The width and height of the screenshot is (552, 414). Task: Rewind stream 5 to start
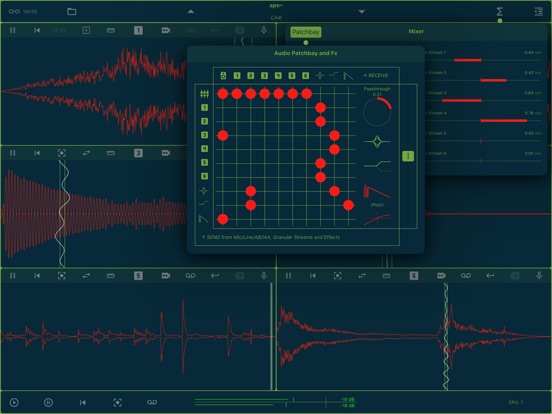point(37,275)
